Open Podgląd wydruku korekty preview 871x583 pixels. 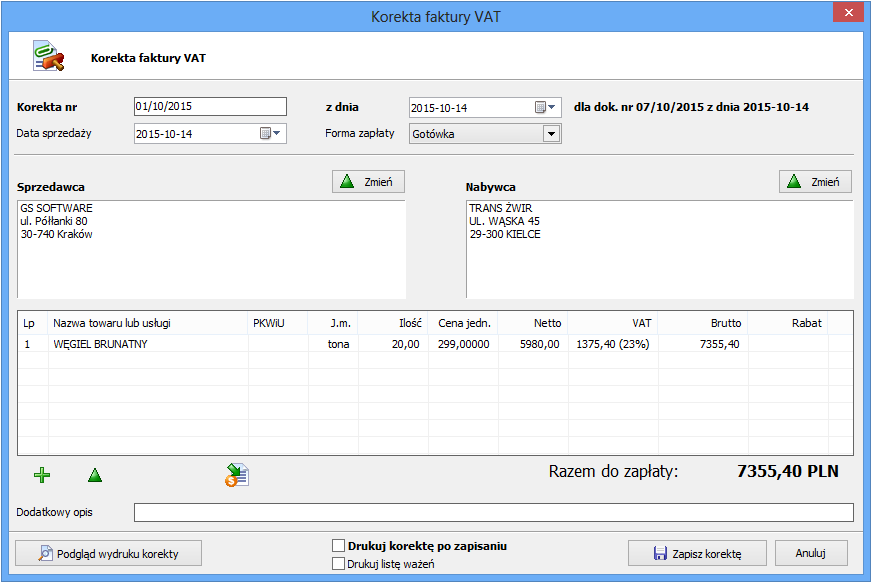[109, 553]
